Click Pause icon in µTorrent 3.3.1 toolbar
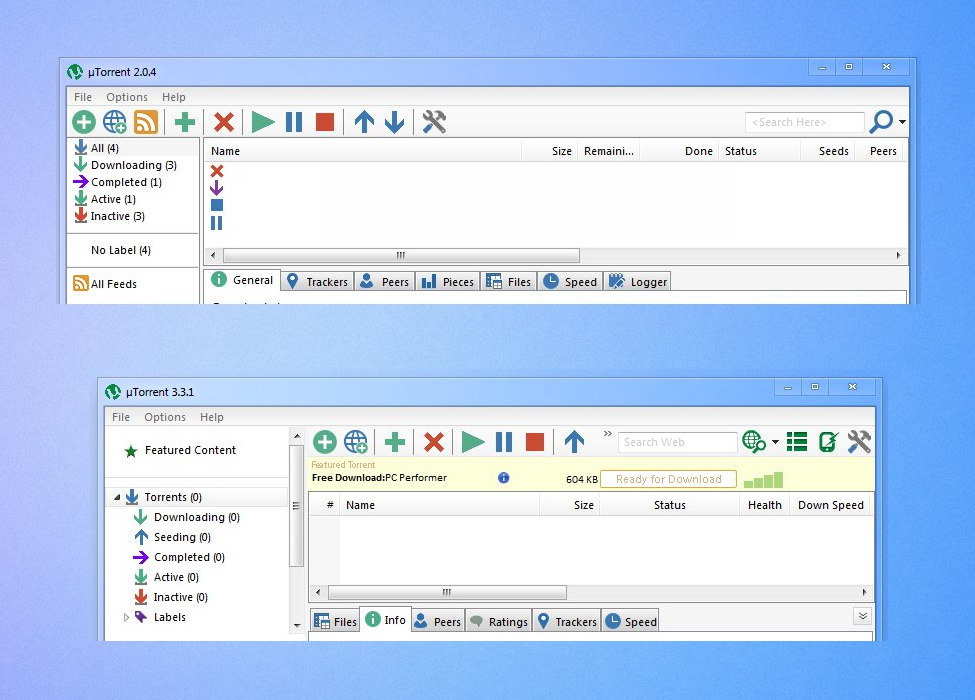The image size is (975, 700). click(504, 442)
